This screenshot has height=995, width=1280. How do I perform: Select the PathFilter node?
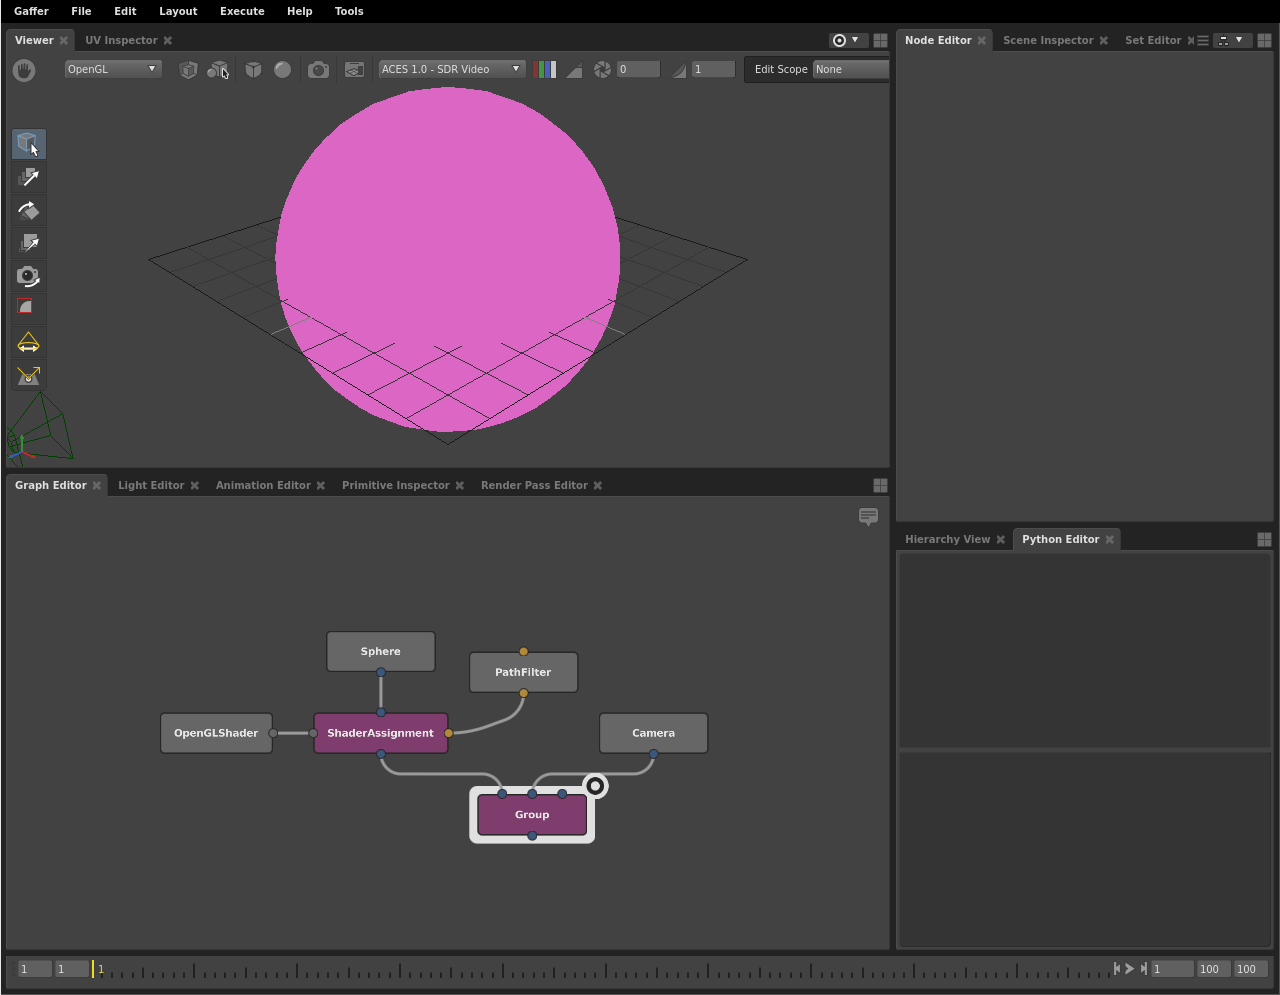tap(523, 672)
